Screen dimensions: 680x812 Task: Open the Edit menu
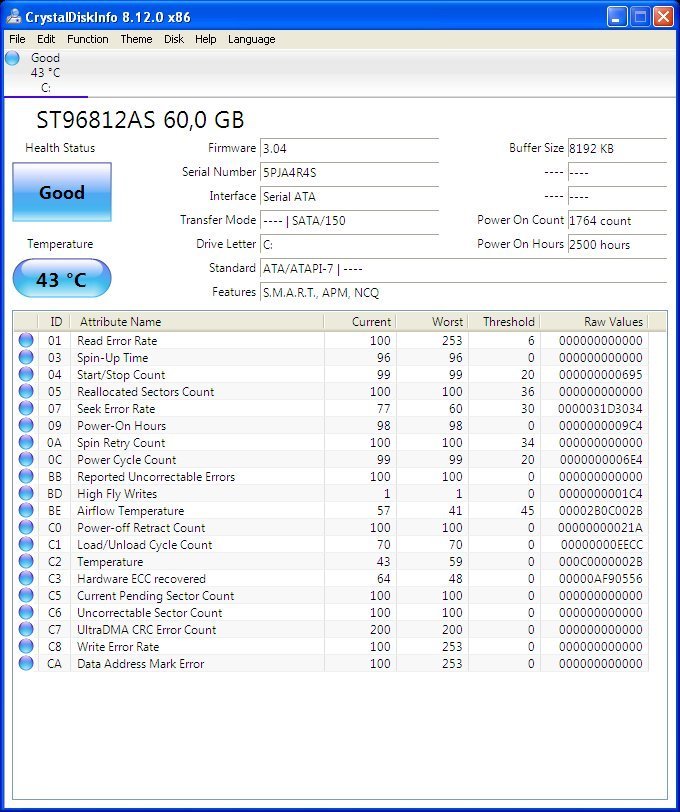(46, 39)
